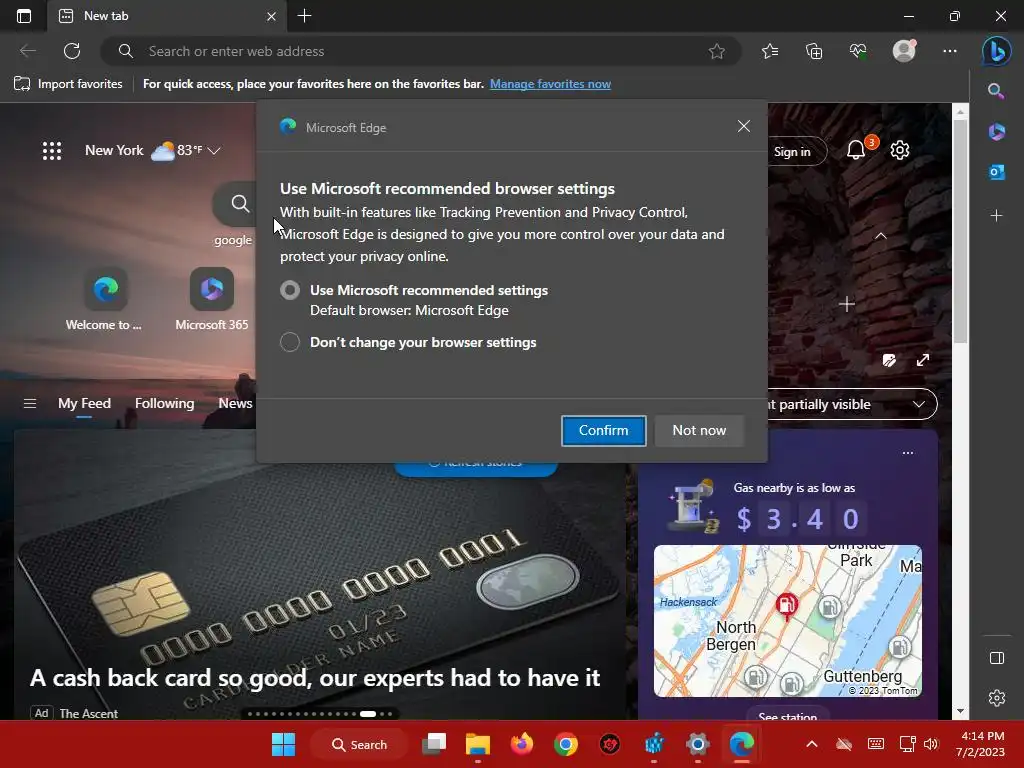The width and height of the screenshot is (1024, 768).
Task: Open File Explorer from taskbar
Action: (477, 744)
